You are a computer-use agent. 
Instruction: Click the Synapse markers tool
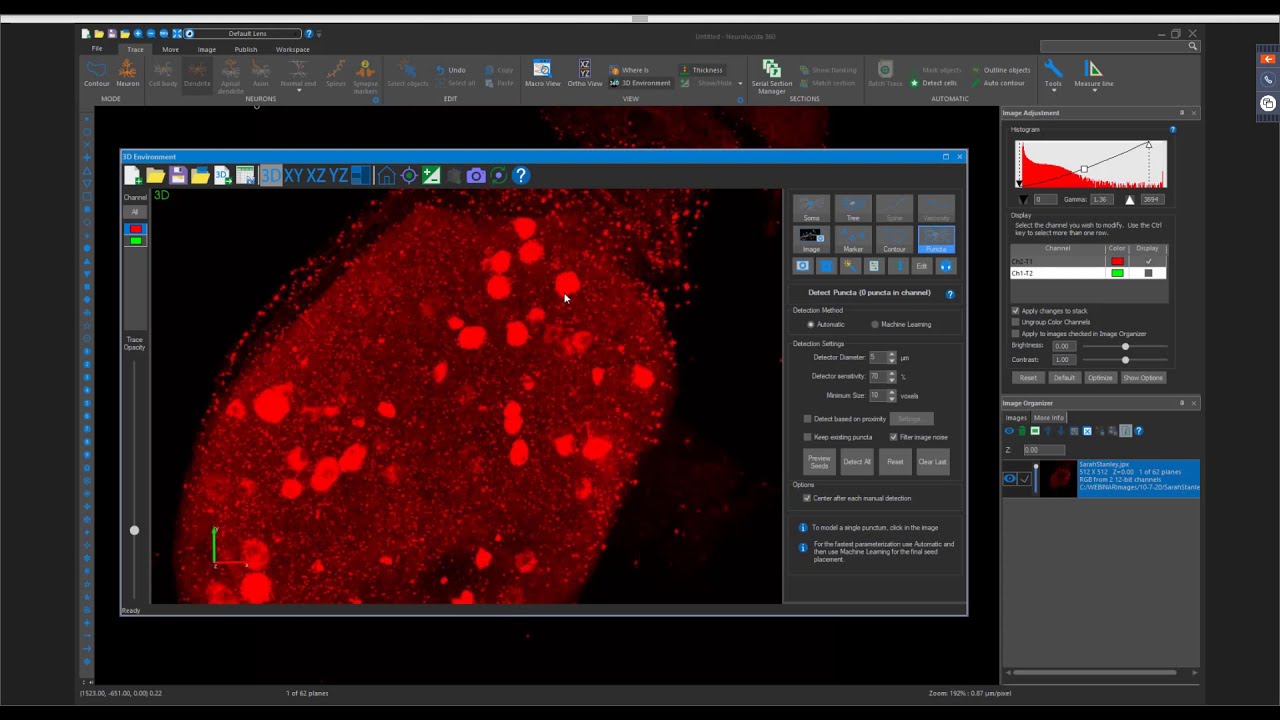point(365,76)
